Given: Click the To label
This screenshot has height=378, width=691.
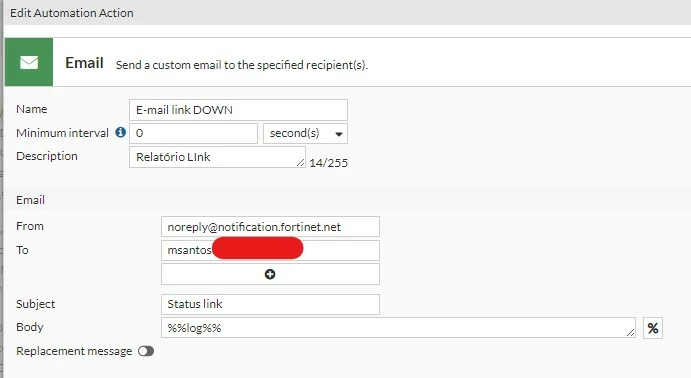Looking at the screenshot, I should pos(22,250).
